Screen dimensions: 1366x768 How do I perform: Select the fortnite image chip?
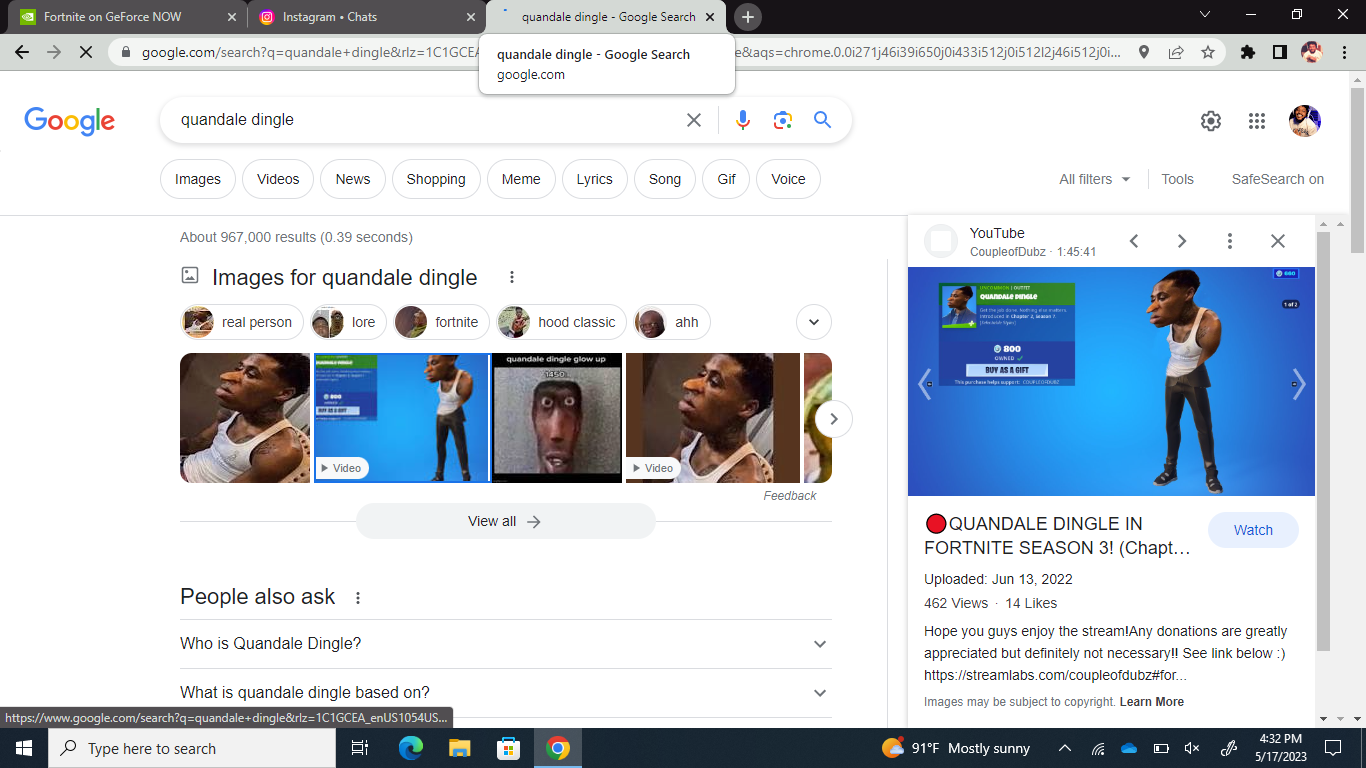point(441,322)
